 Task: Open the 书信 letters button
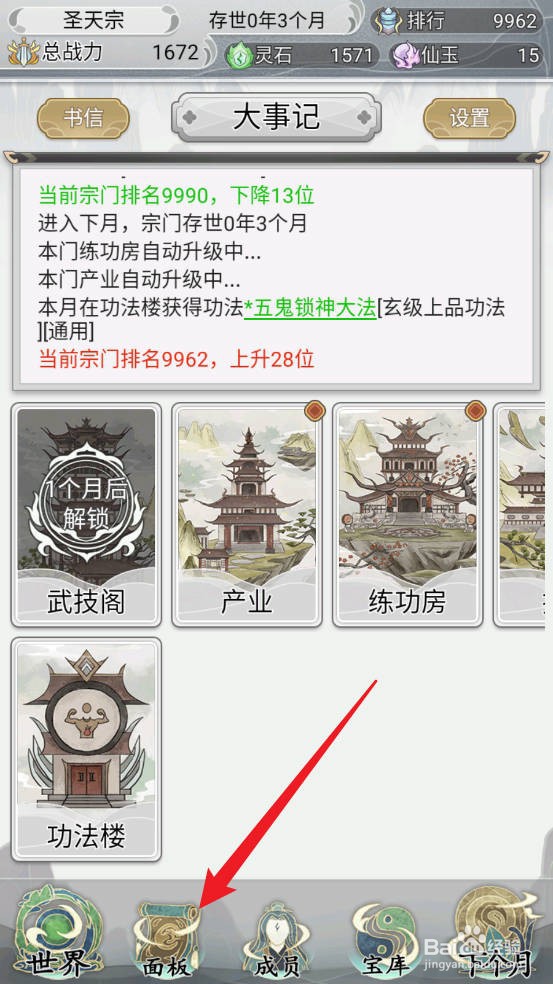tap(83, 118)
